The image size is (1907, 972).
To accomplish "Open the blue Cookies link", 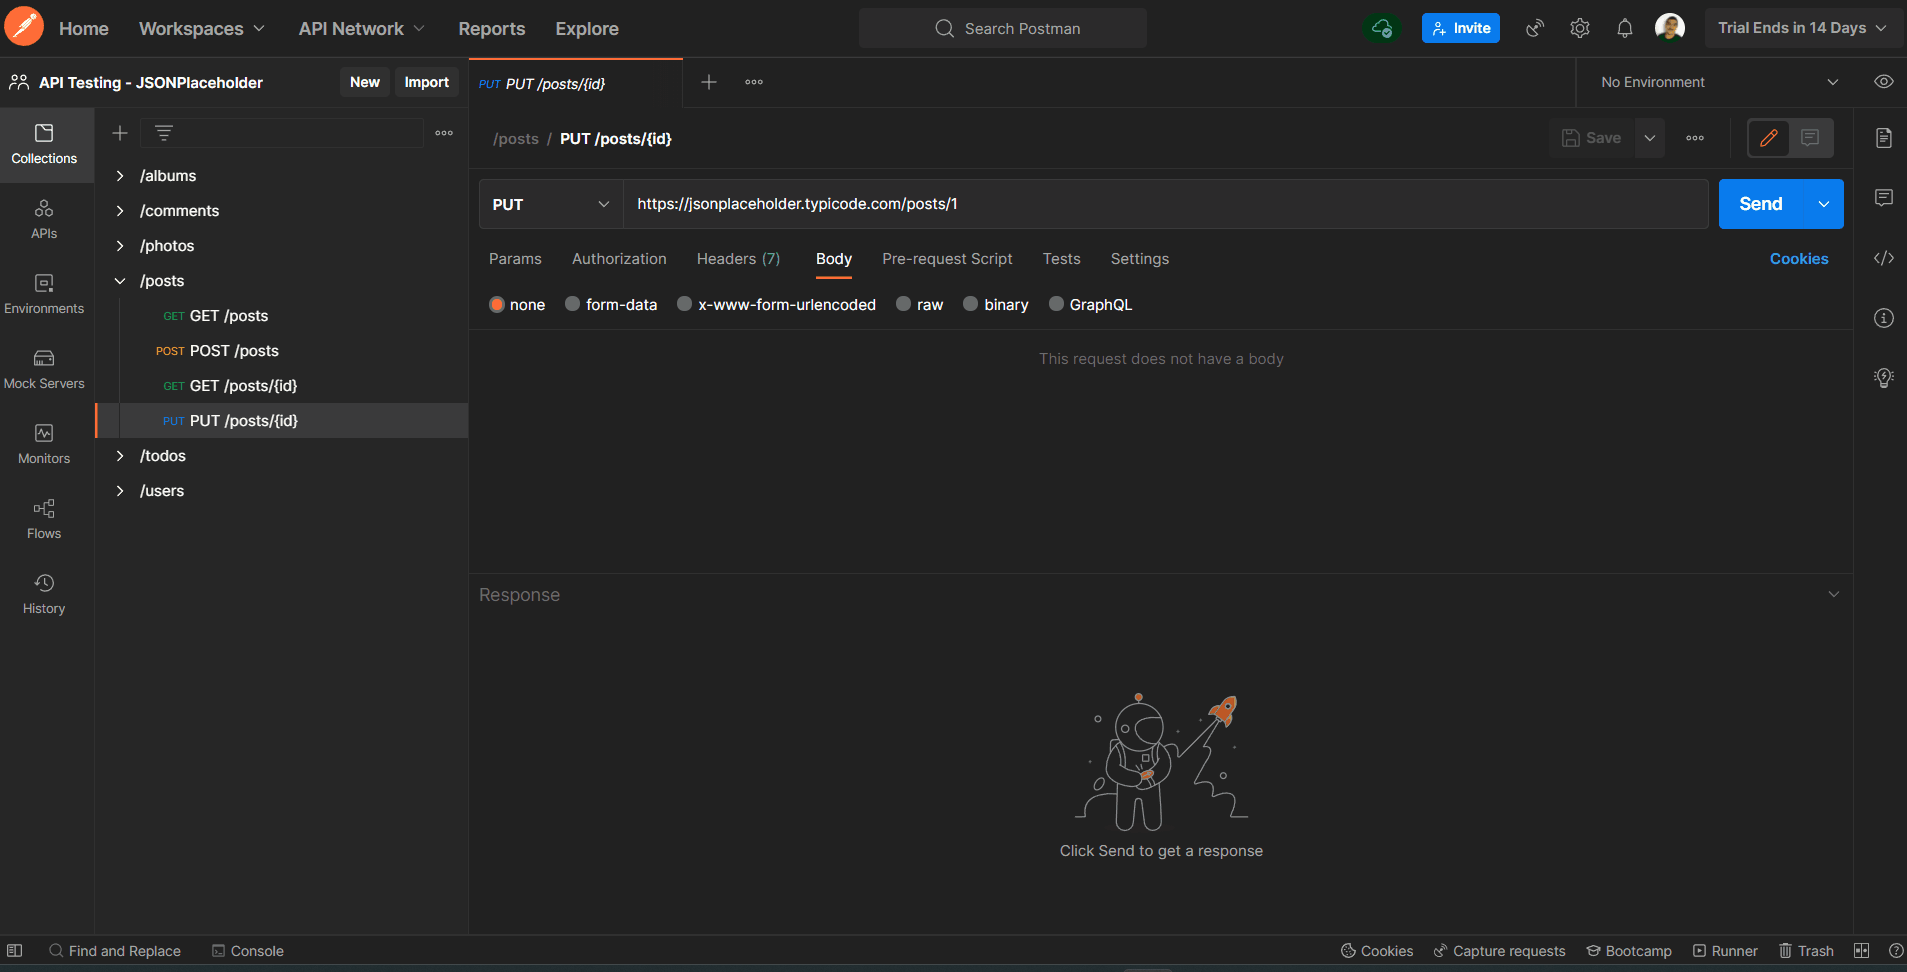I will point(1799,259).
